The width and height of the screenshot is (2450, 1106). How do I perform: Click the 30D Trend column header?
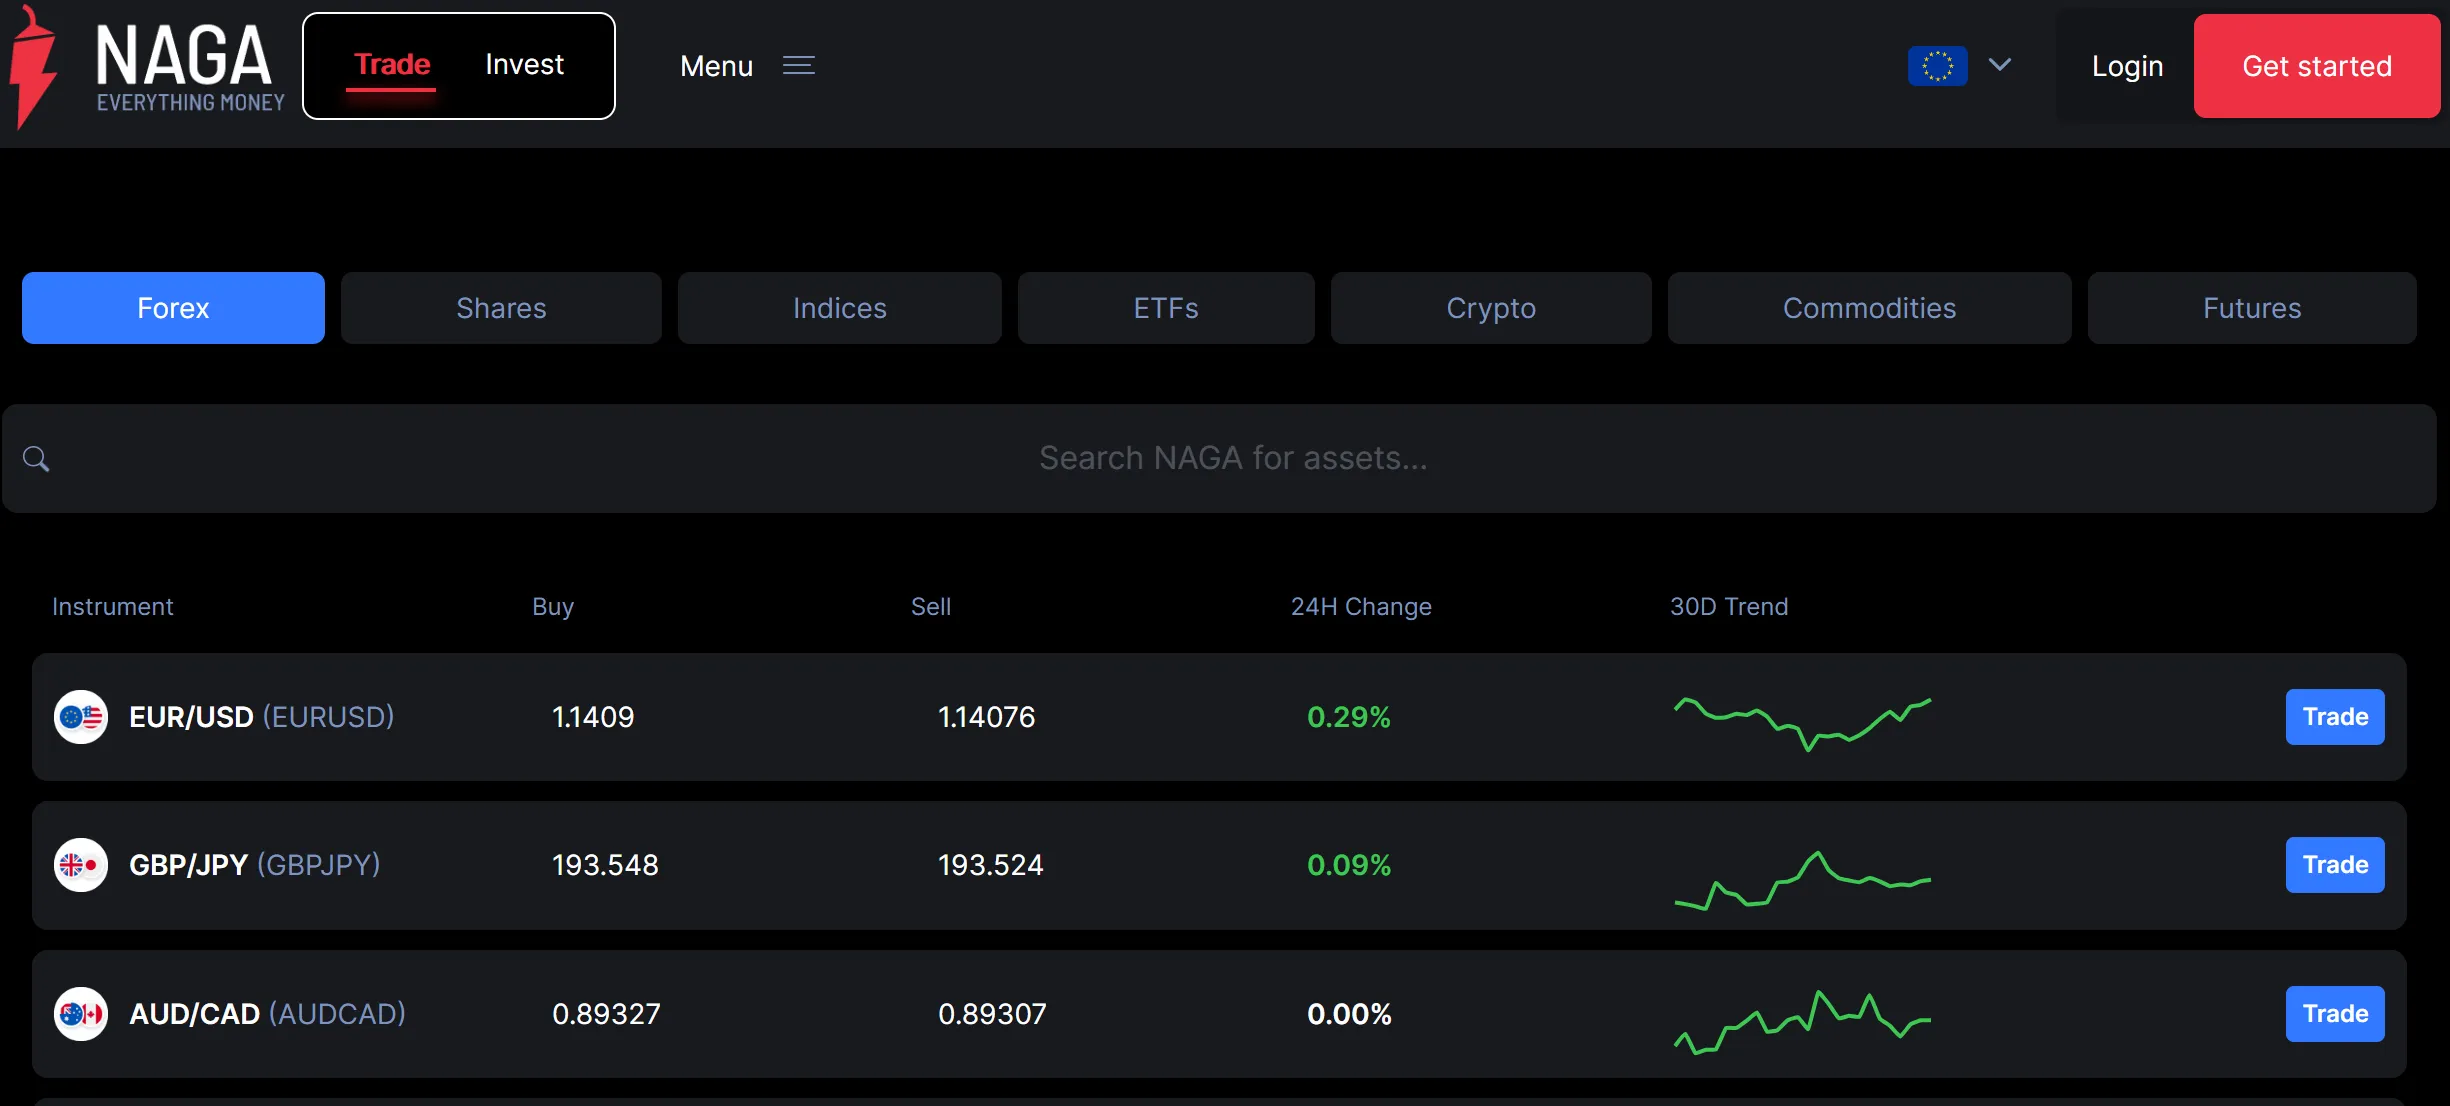click(x=1729, y=607)
